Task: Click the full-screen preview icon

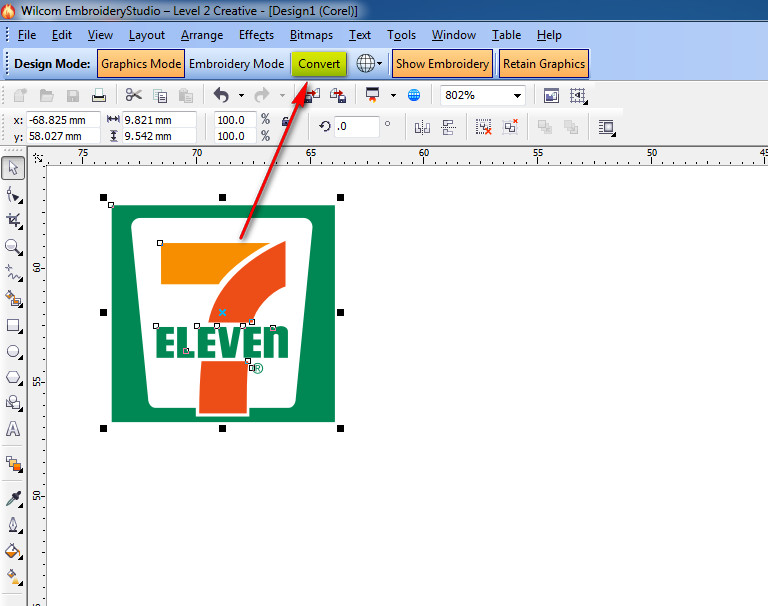Action: pyautogui.click(x=551, y=95)
